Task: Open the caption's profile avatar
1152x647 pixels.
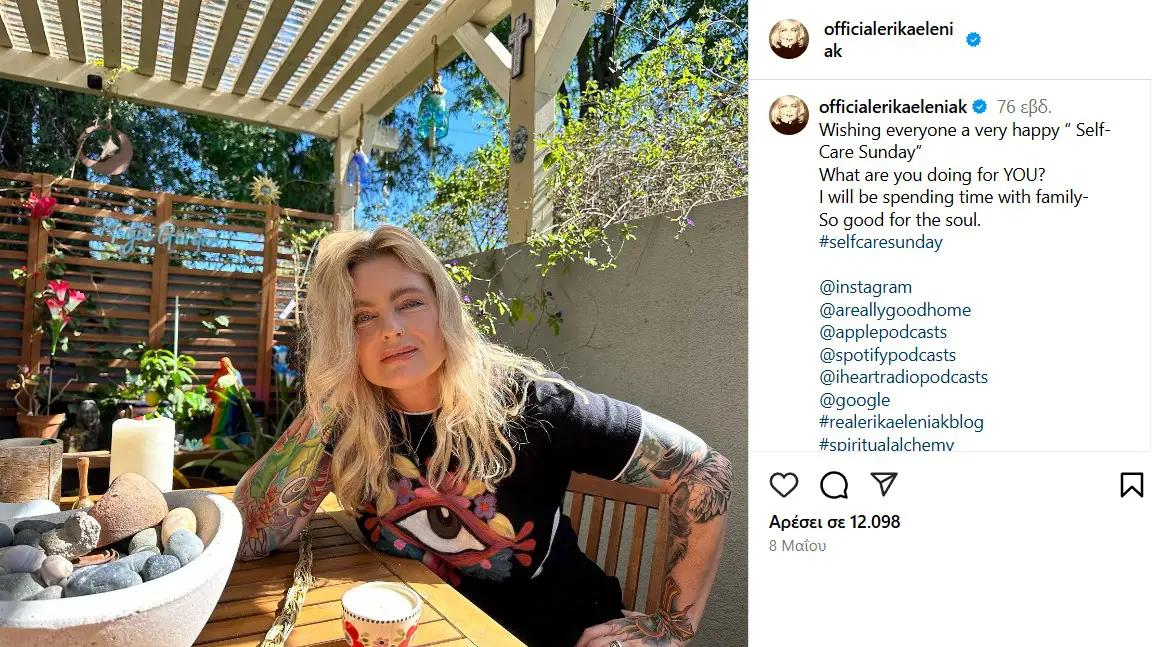Action: click(789, 115)
